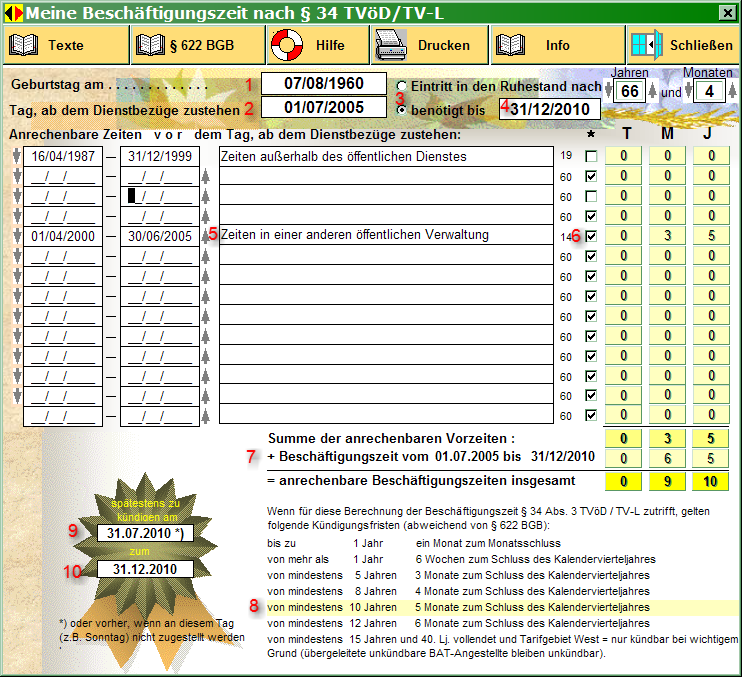Click the Jahren value field 66
This screenshot has width=742, height=677.
pyautogui.click(x=630, y=91)
